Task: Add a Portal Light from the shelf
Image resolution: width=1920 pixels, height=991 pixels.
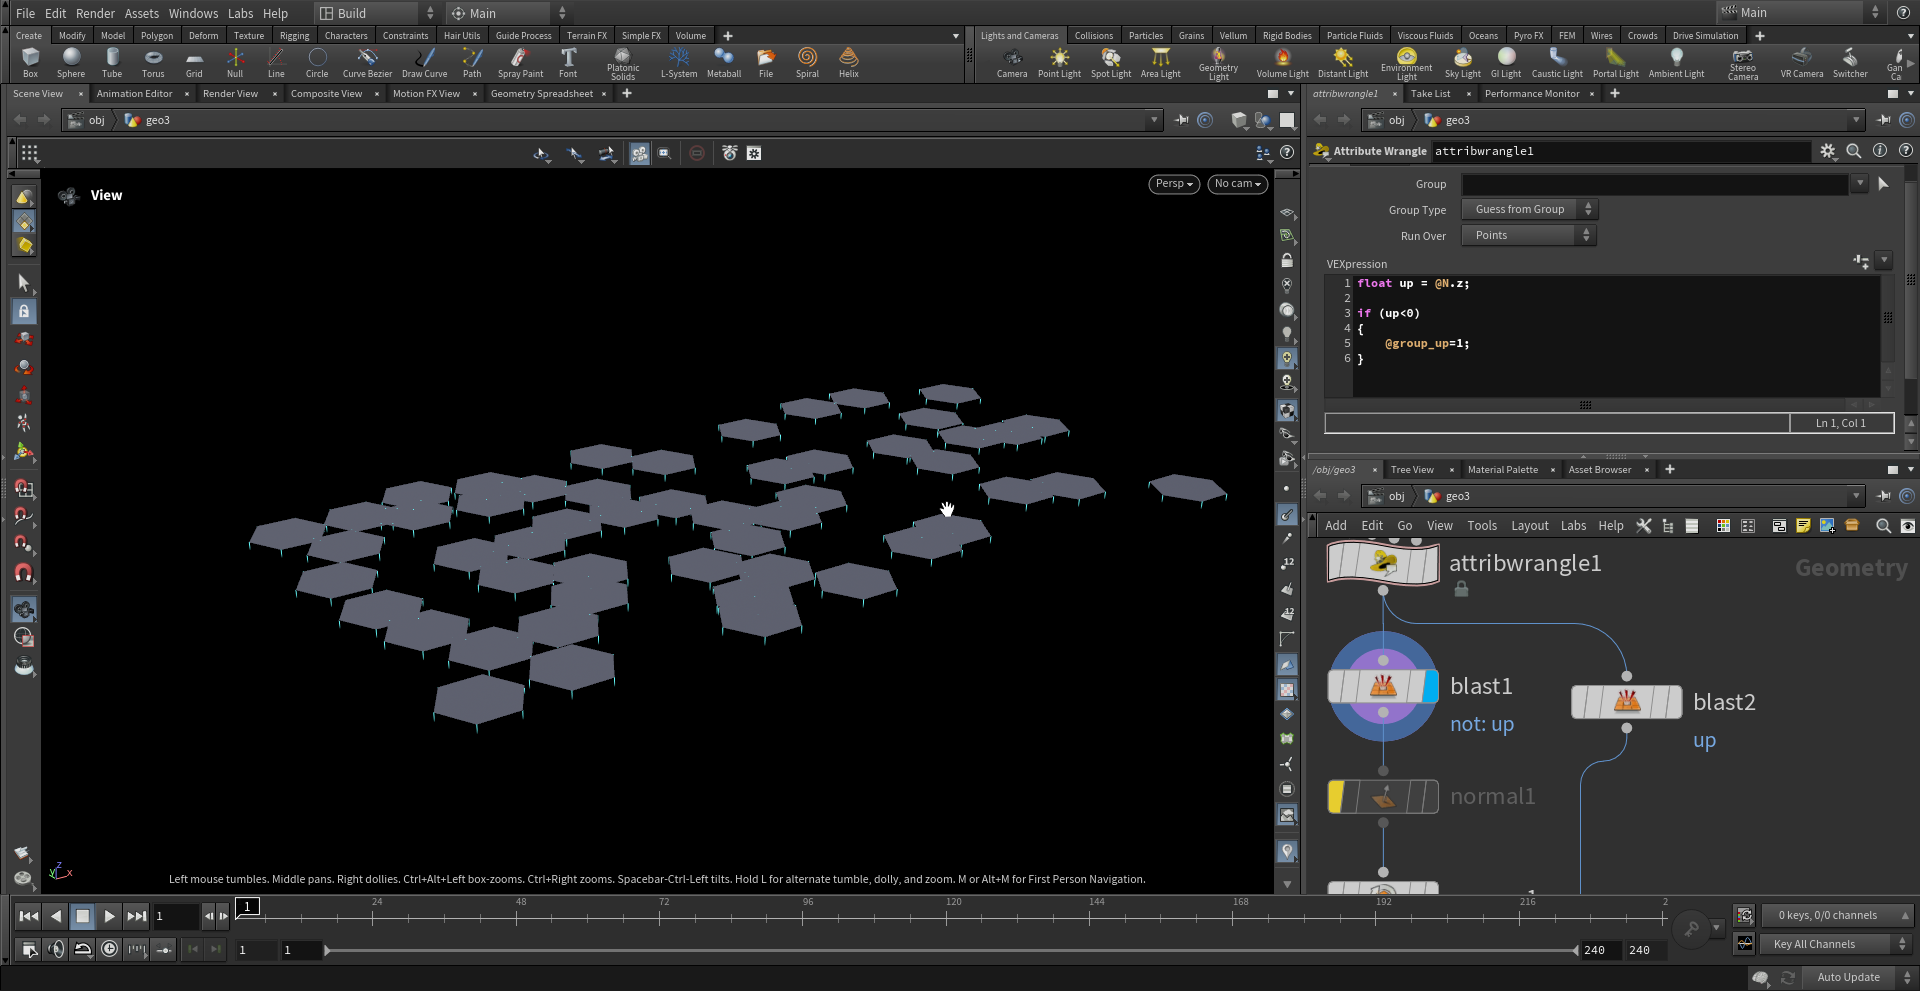Action: click(x=1616, y=62)
